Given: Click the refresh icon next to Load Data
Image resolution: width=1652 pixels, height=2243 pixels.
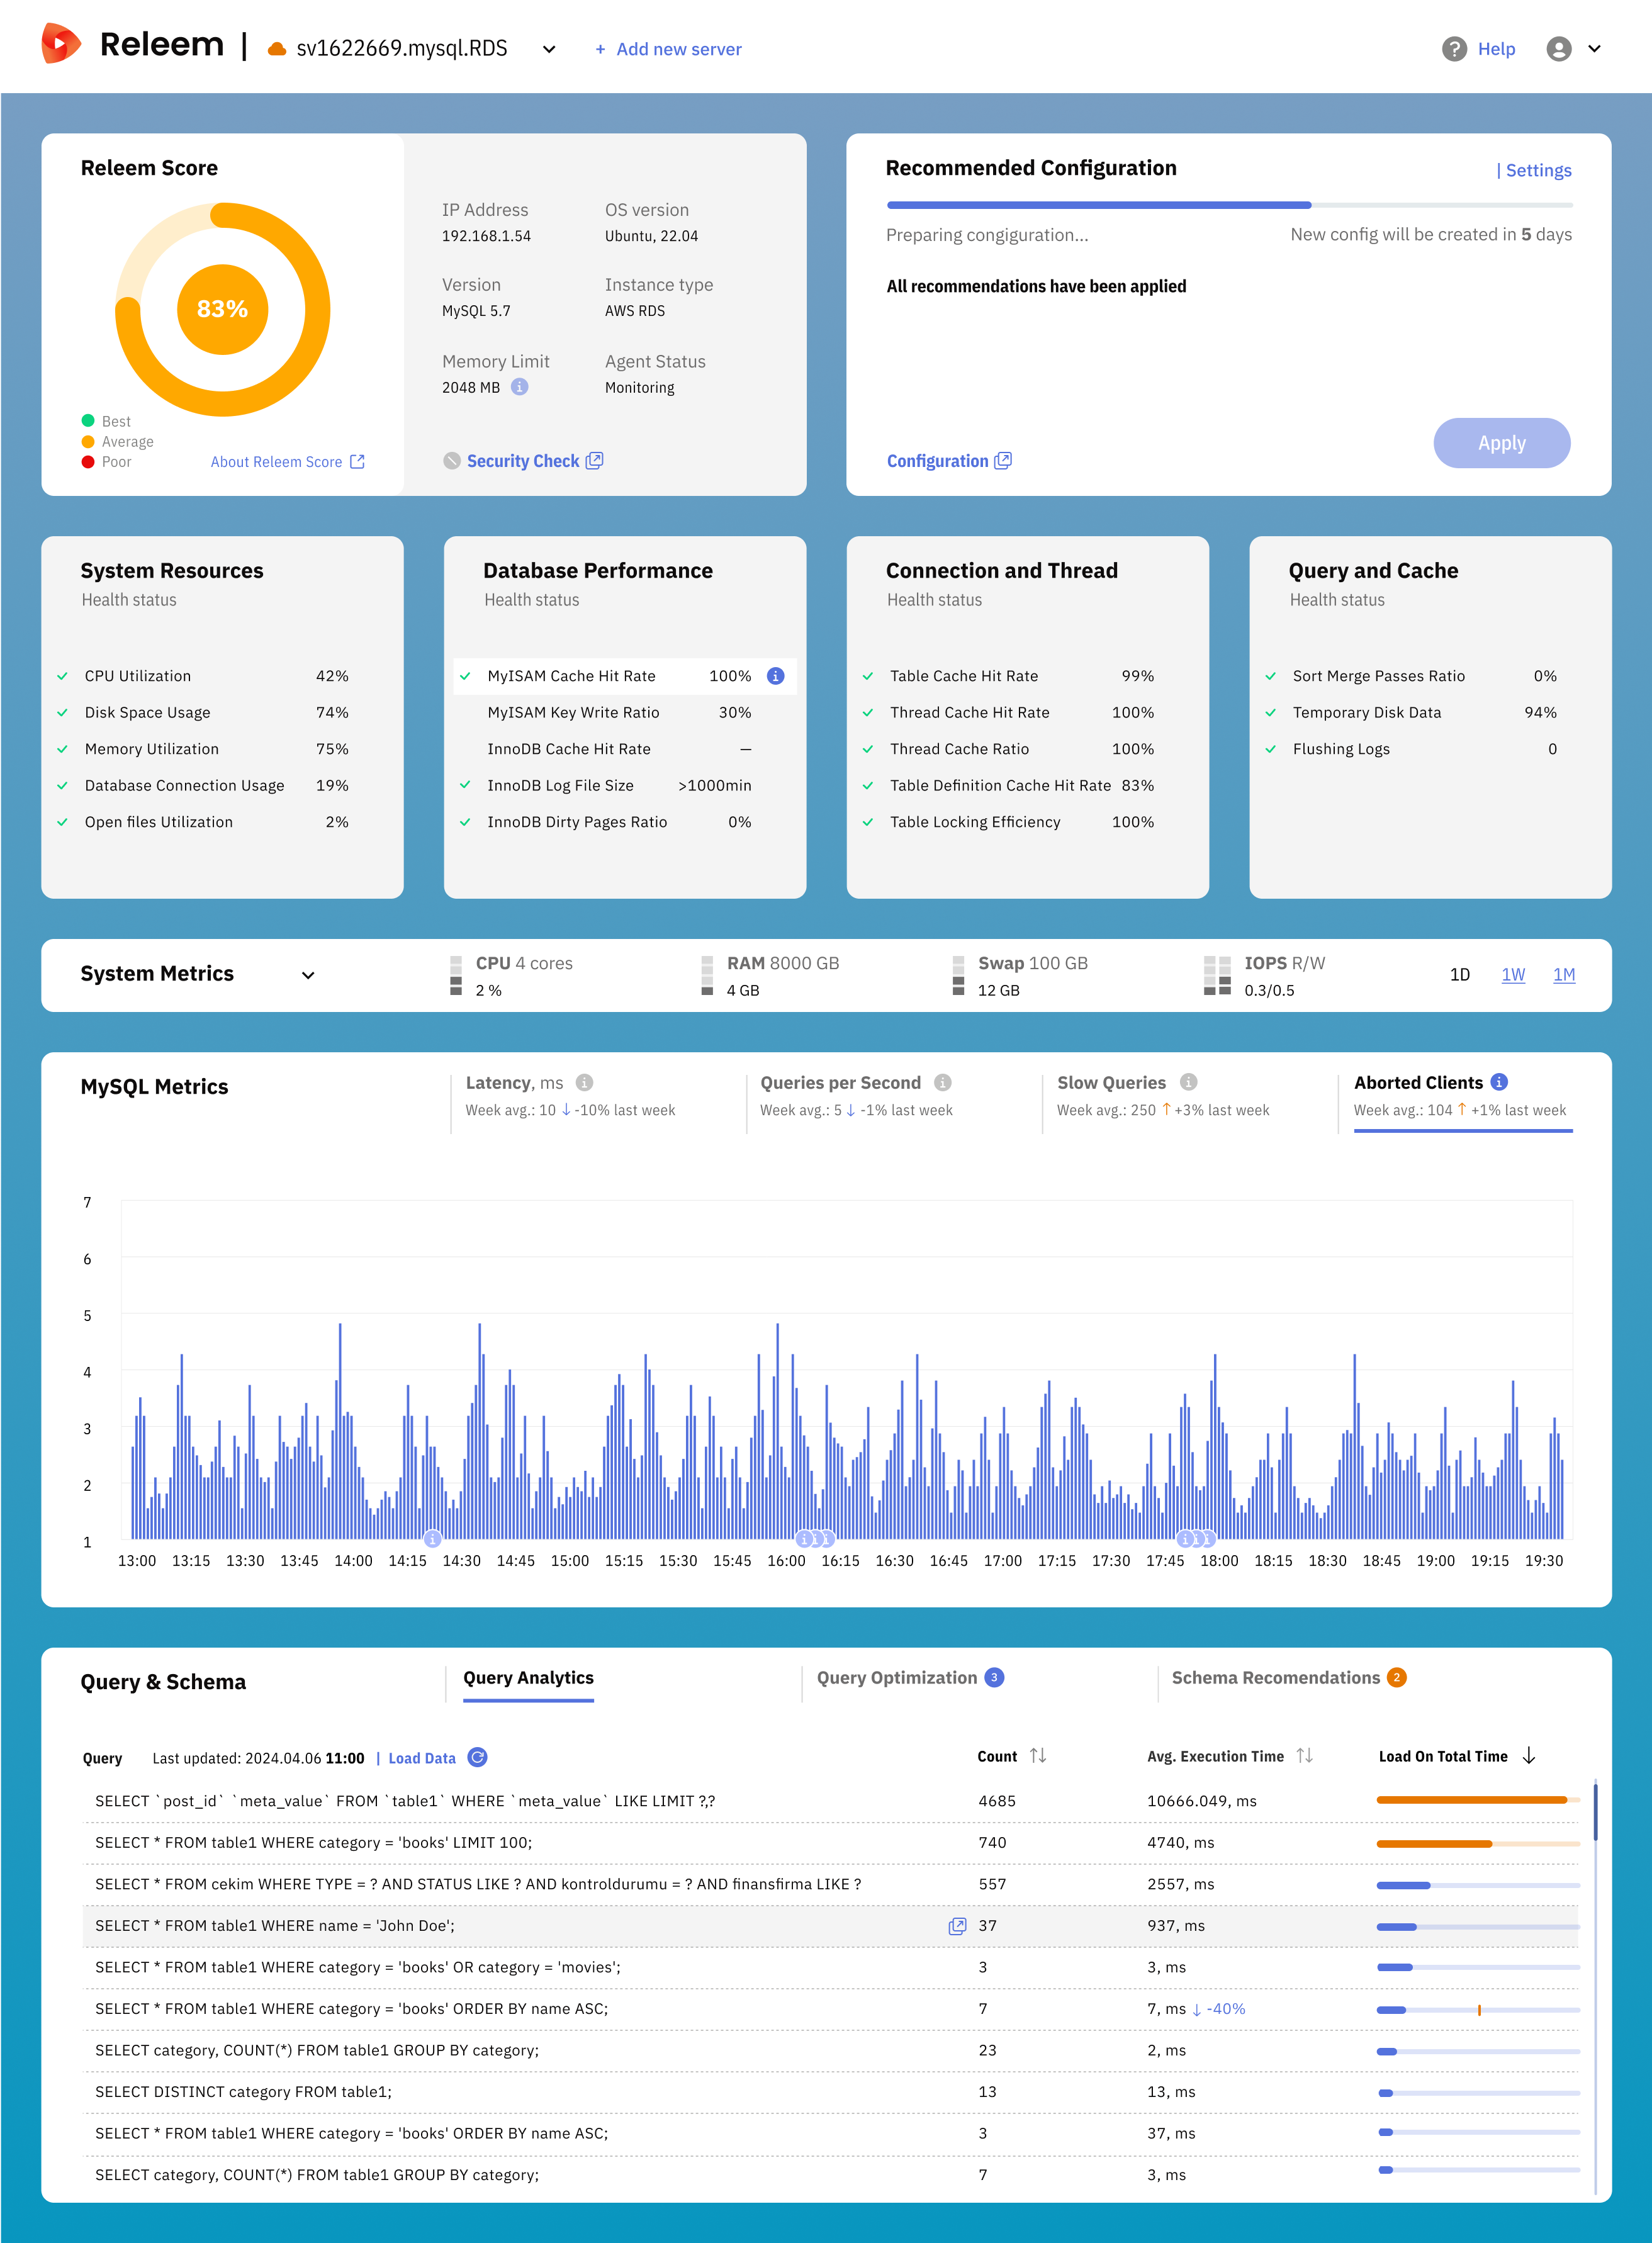Looking at the screenshot, I should [x=478, y=1758].
